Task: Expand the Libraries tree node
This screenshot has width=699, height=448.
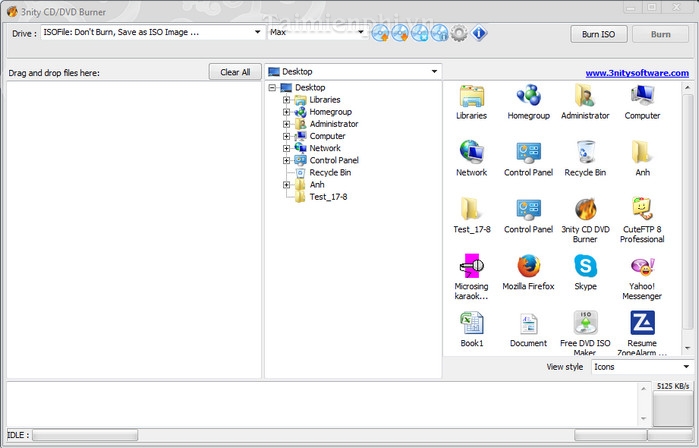Action: pyautogui.click(x=286, y=100)
